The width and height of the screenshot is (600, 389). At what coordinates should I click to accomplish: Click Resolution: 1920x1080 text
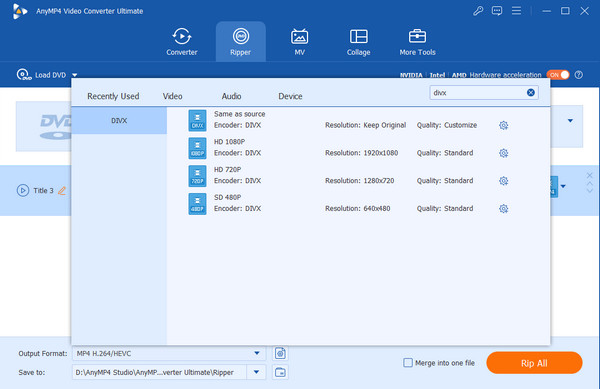pos(362,153)
